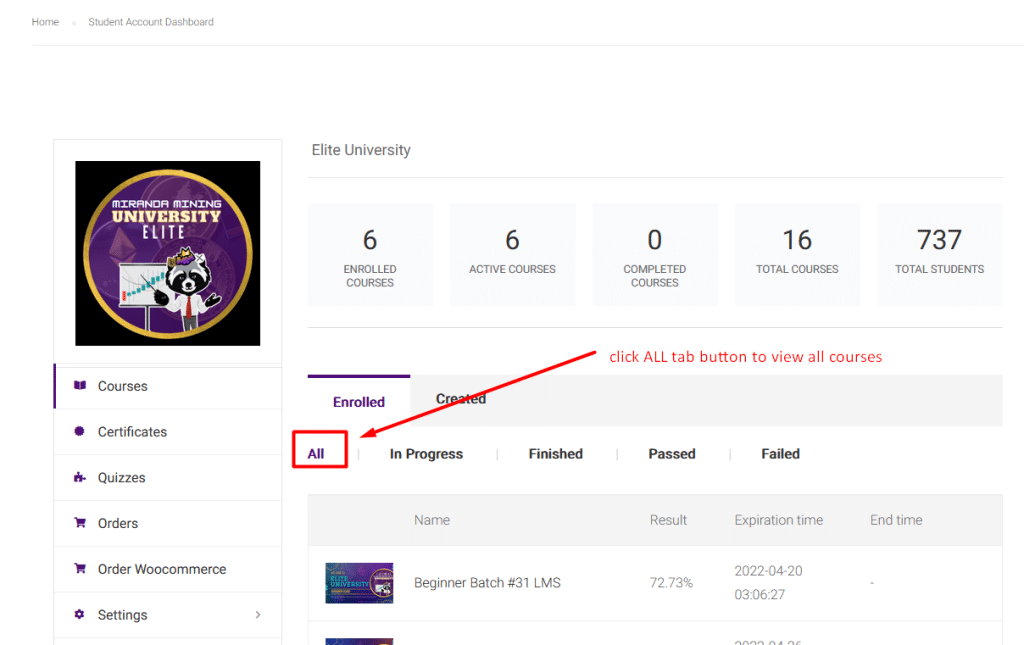
Task: Click the Certificates badge icon in sidebar
Action: 80,432
